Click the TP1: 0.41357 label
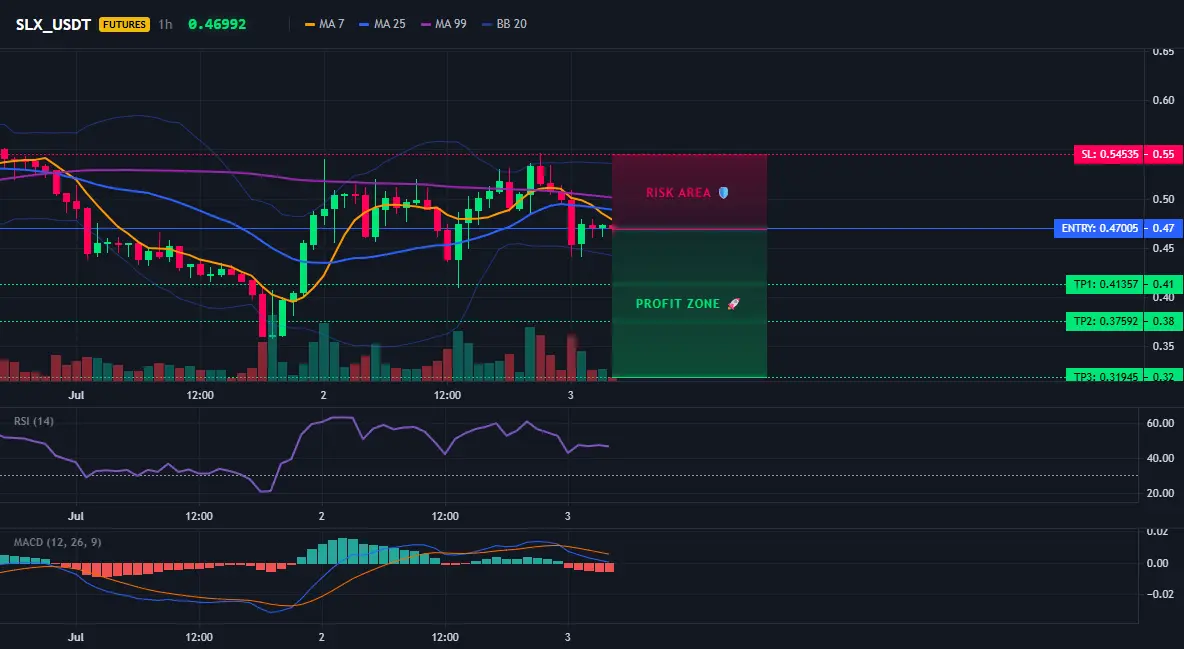The width and height of the screenshot is (1184, 649). coord(1104,285)
